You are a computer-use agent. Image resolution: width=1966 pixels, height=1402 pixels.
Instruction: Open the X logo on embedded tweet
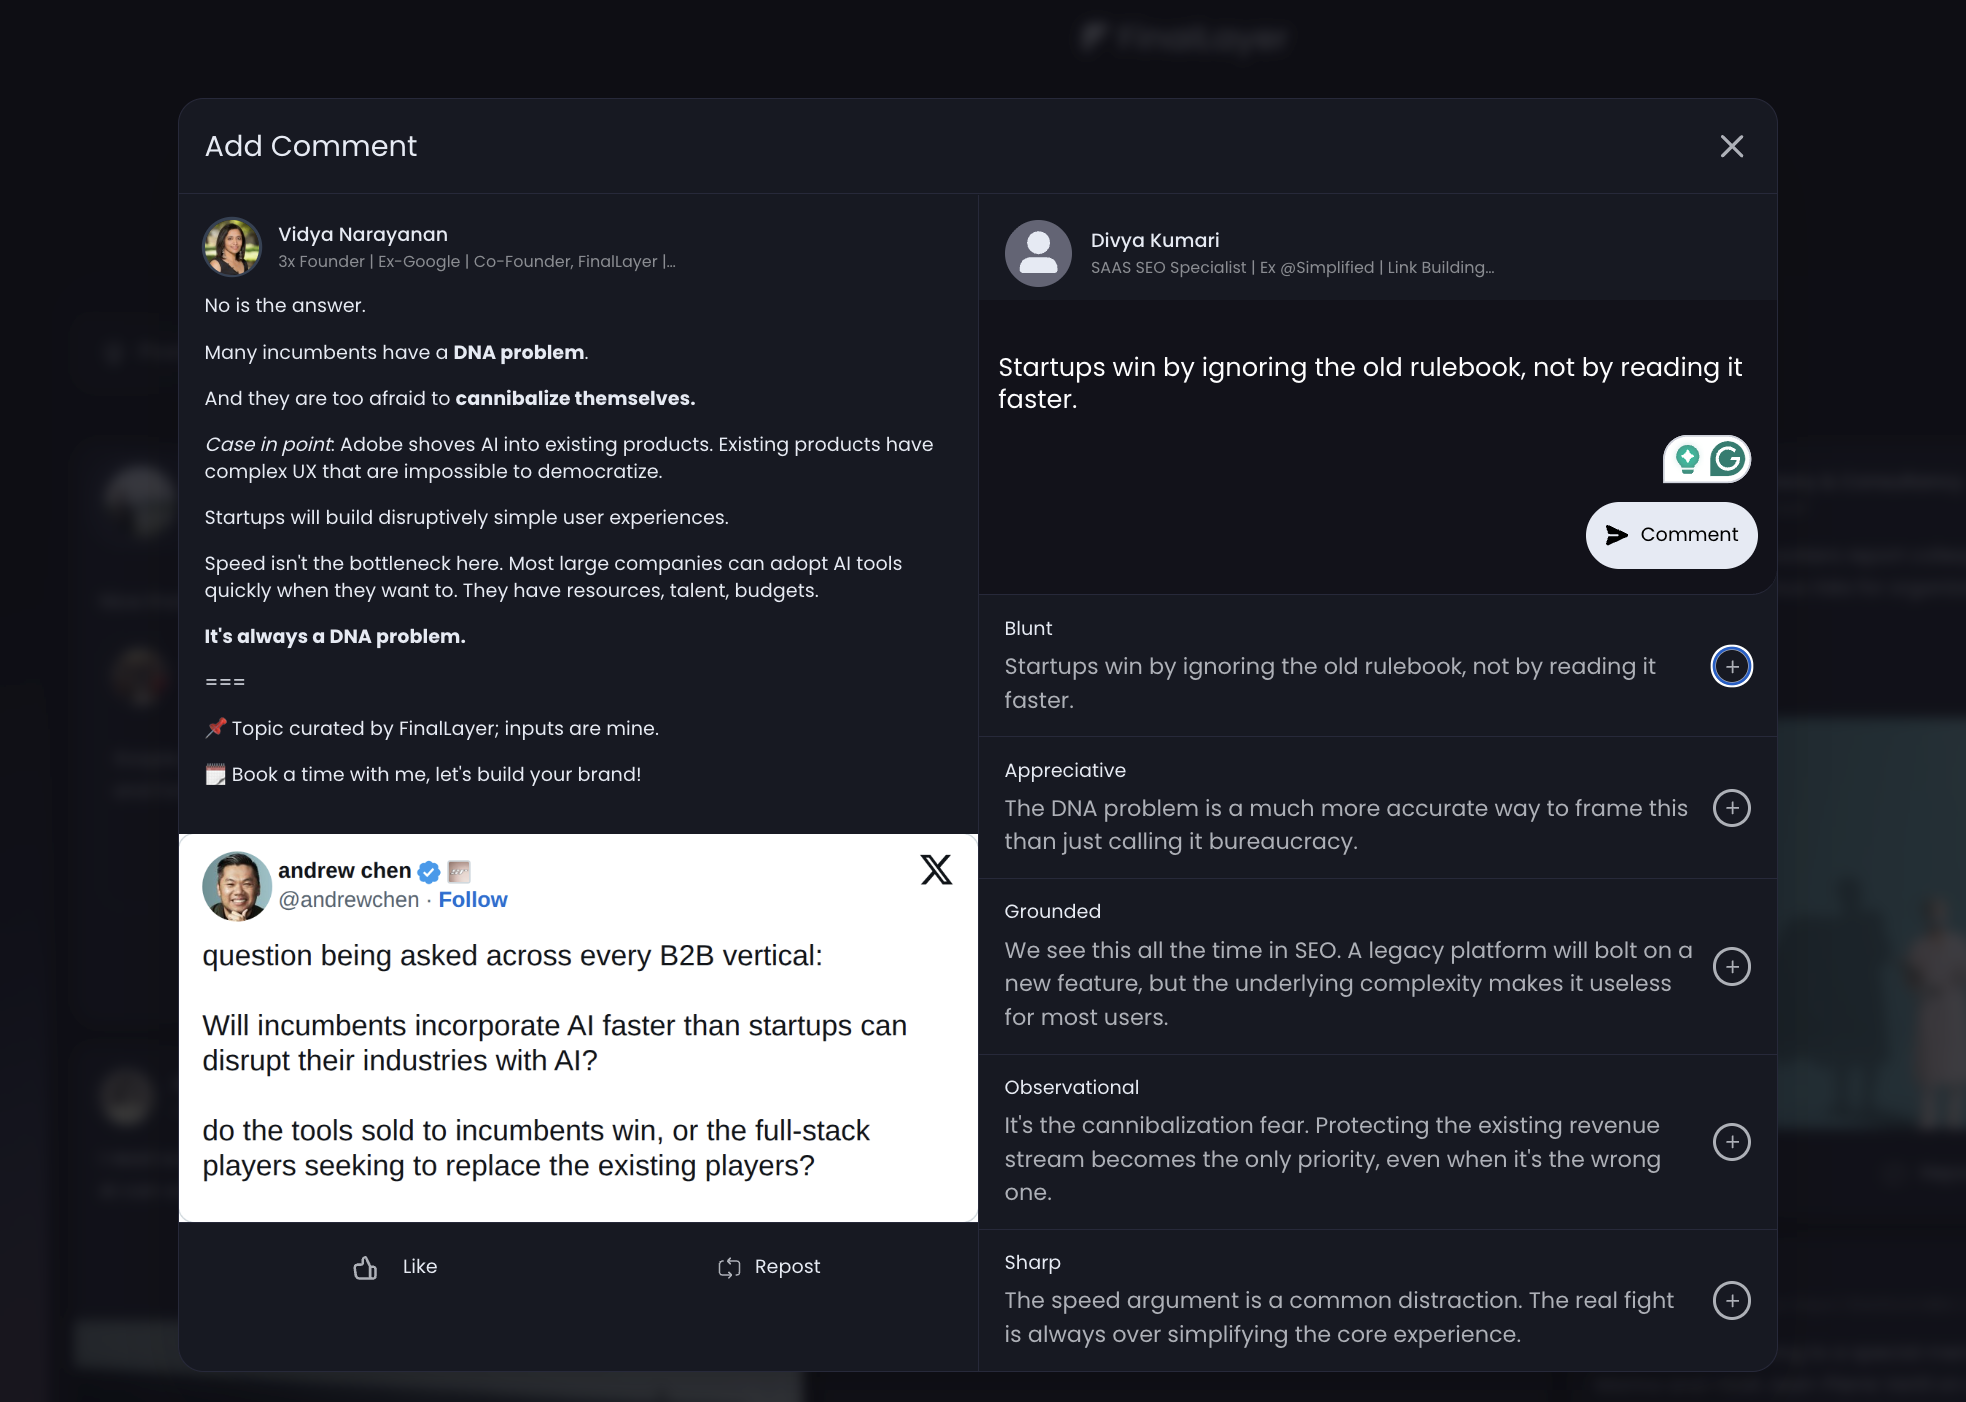coord(936,870)
